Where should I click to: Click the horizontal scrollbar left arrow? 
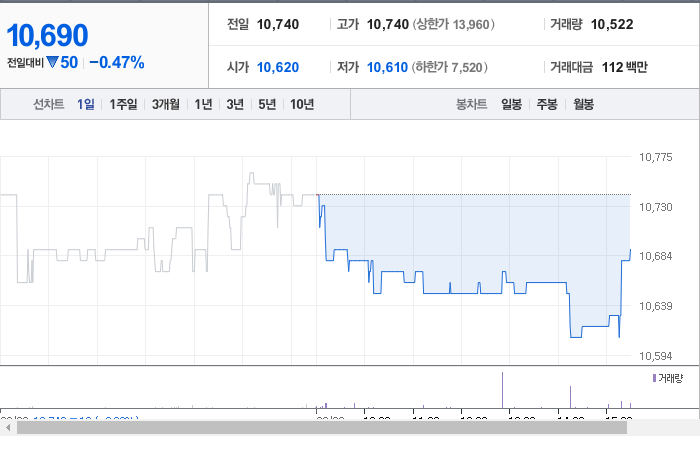coord(8,428)
